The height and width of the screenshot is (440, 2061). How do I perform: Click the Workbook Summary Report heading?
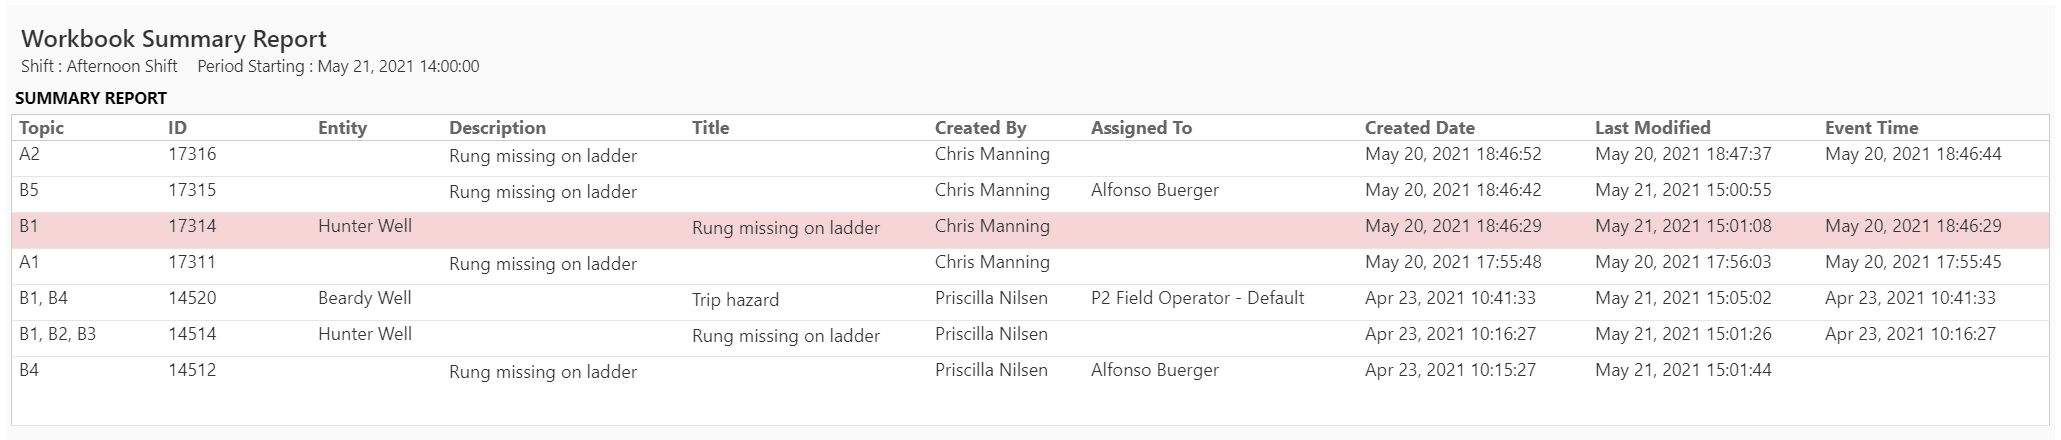[174, 39]
